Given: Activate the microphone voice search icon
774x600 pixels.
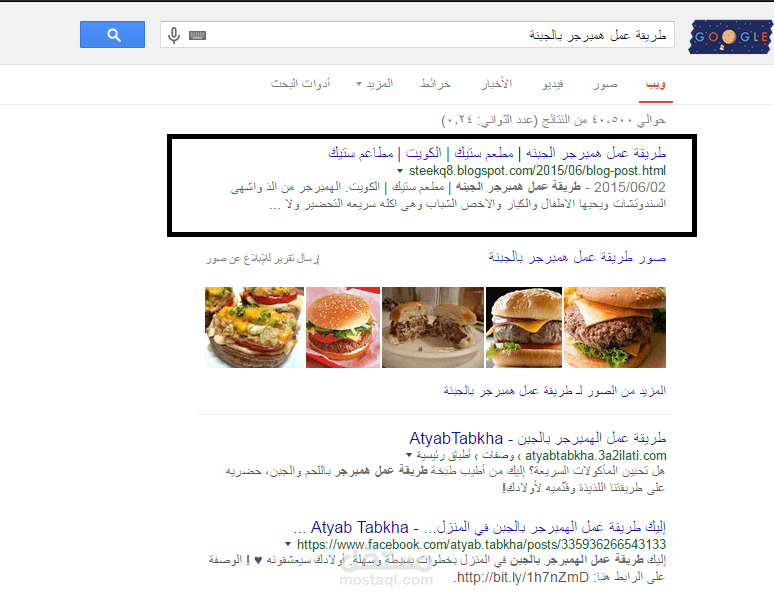Looking at the screenshot, I should pyautogui.click(x=174, y=35).
